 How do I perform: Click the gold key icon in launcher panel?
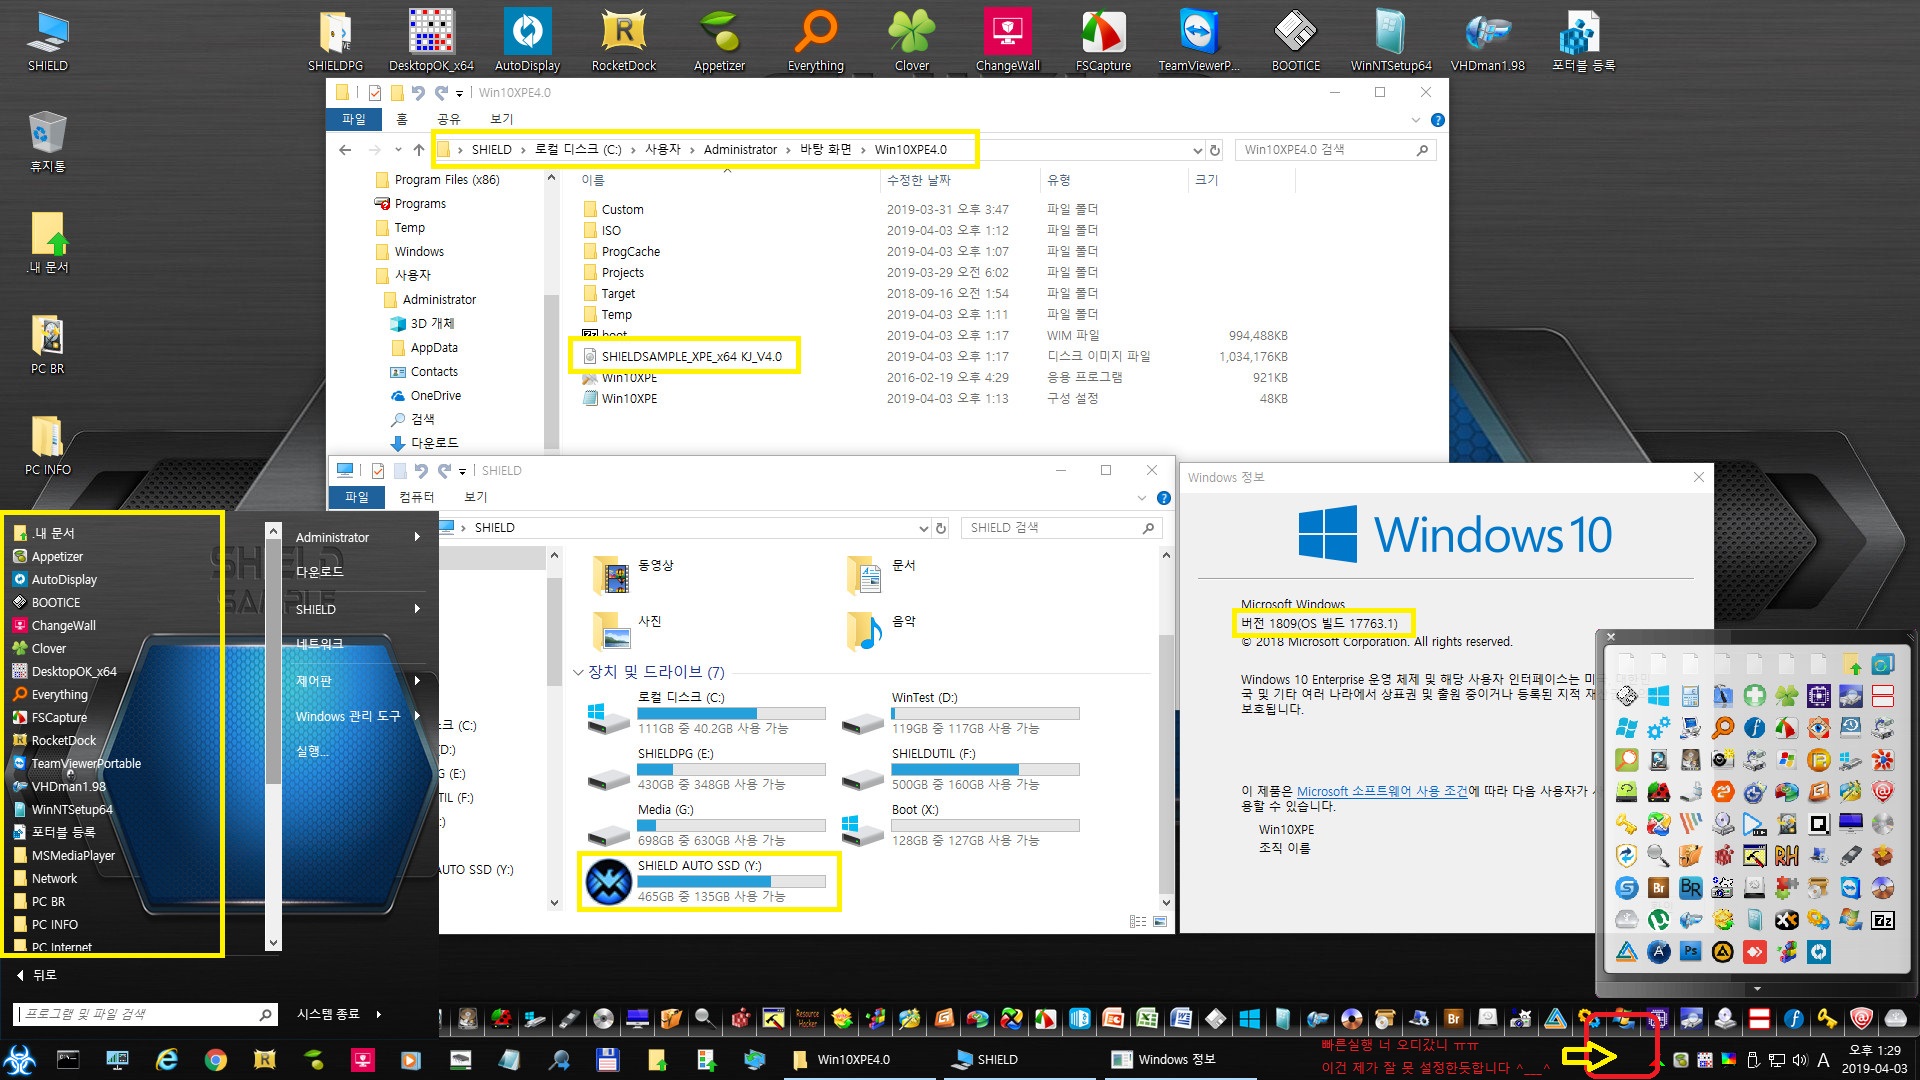(x=1627, y=823)
